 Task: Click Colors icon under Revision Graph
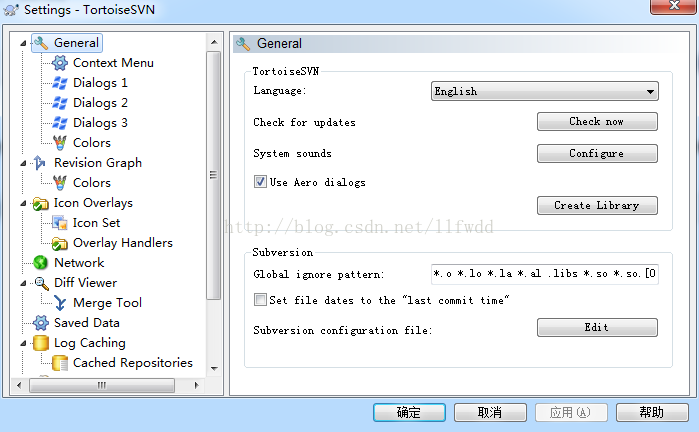tap(60, 183)
